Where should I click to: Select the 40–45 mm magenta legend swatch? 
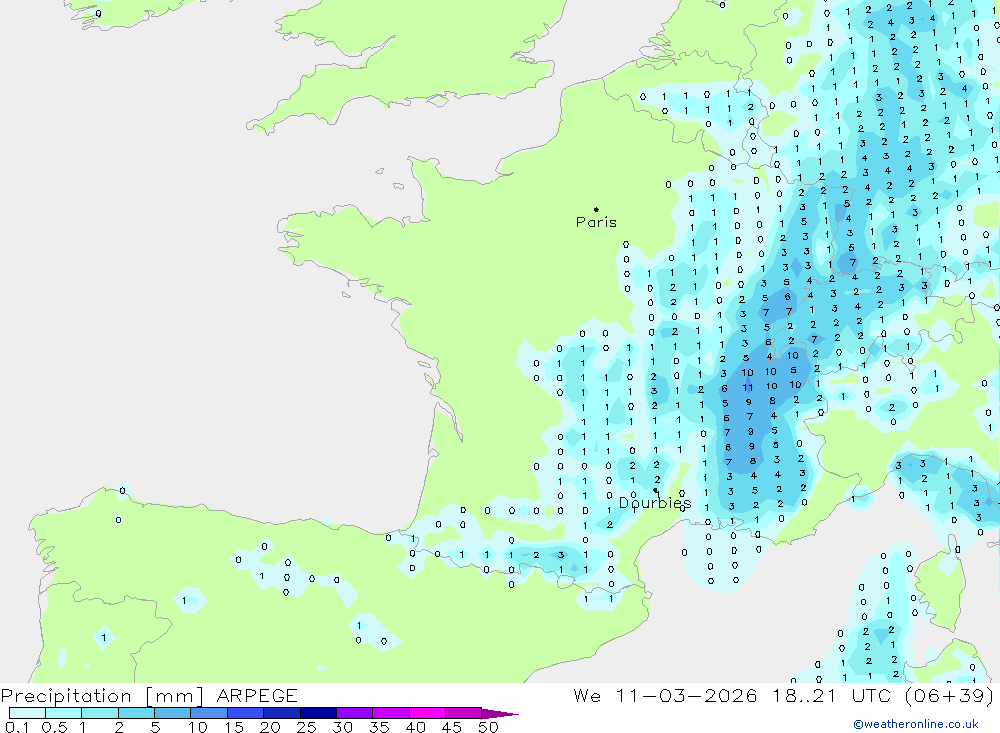[427, 713]
